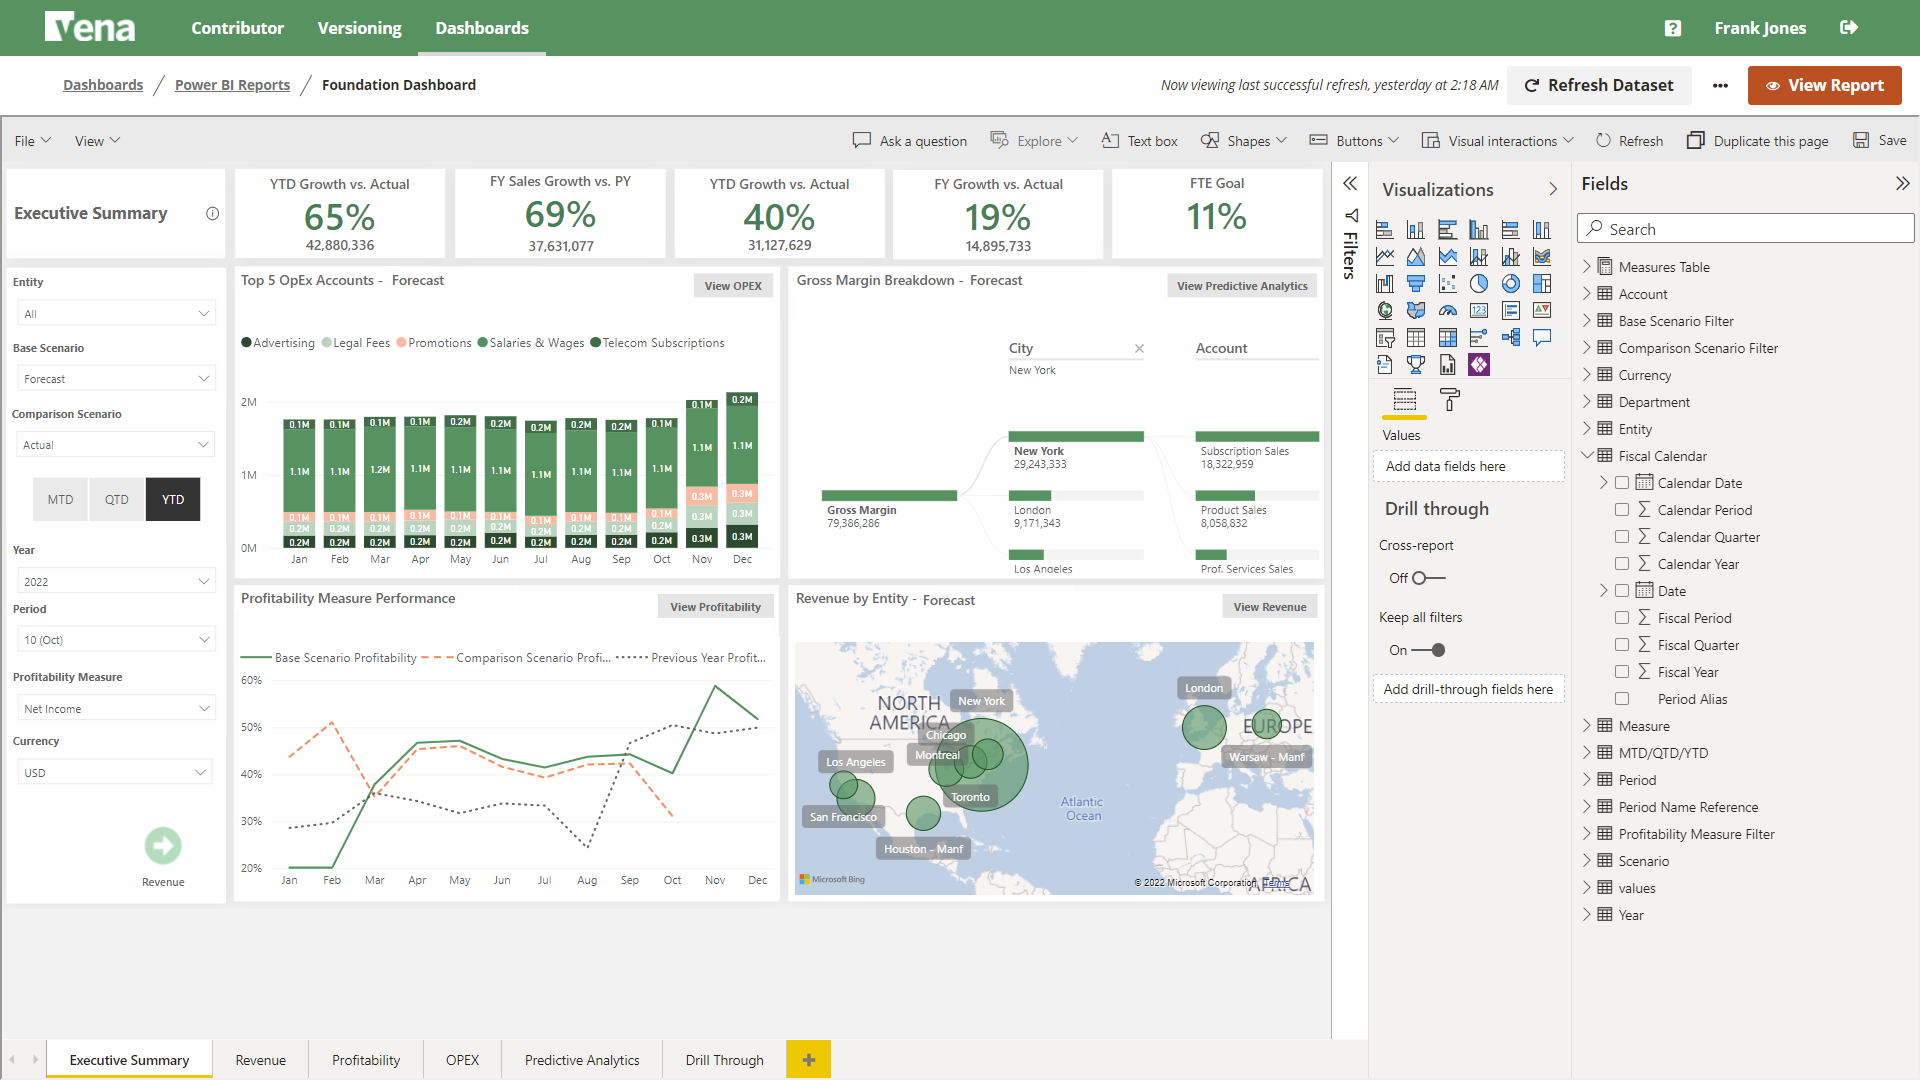The image size is (1920, 1080).
Task: Expand the Measures Table field group
Action: click(x=1587, y=267)
